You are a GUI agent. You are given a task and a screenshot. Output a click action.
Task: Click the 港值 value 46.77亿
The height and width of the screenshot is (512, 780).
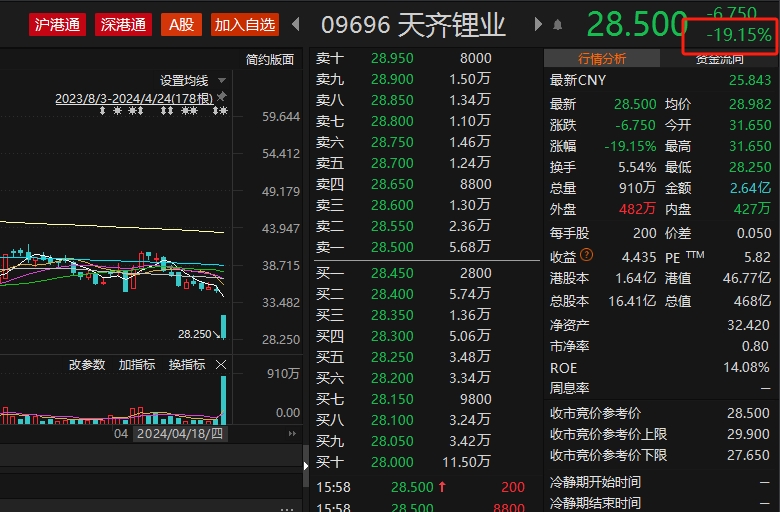click(x=747, y=278)
